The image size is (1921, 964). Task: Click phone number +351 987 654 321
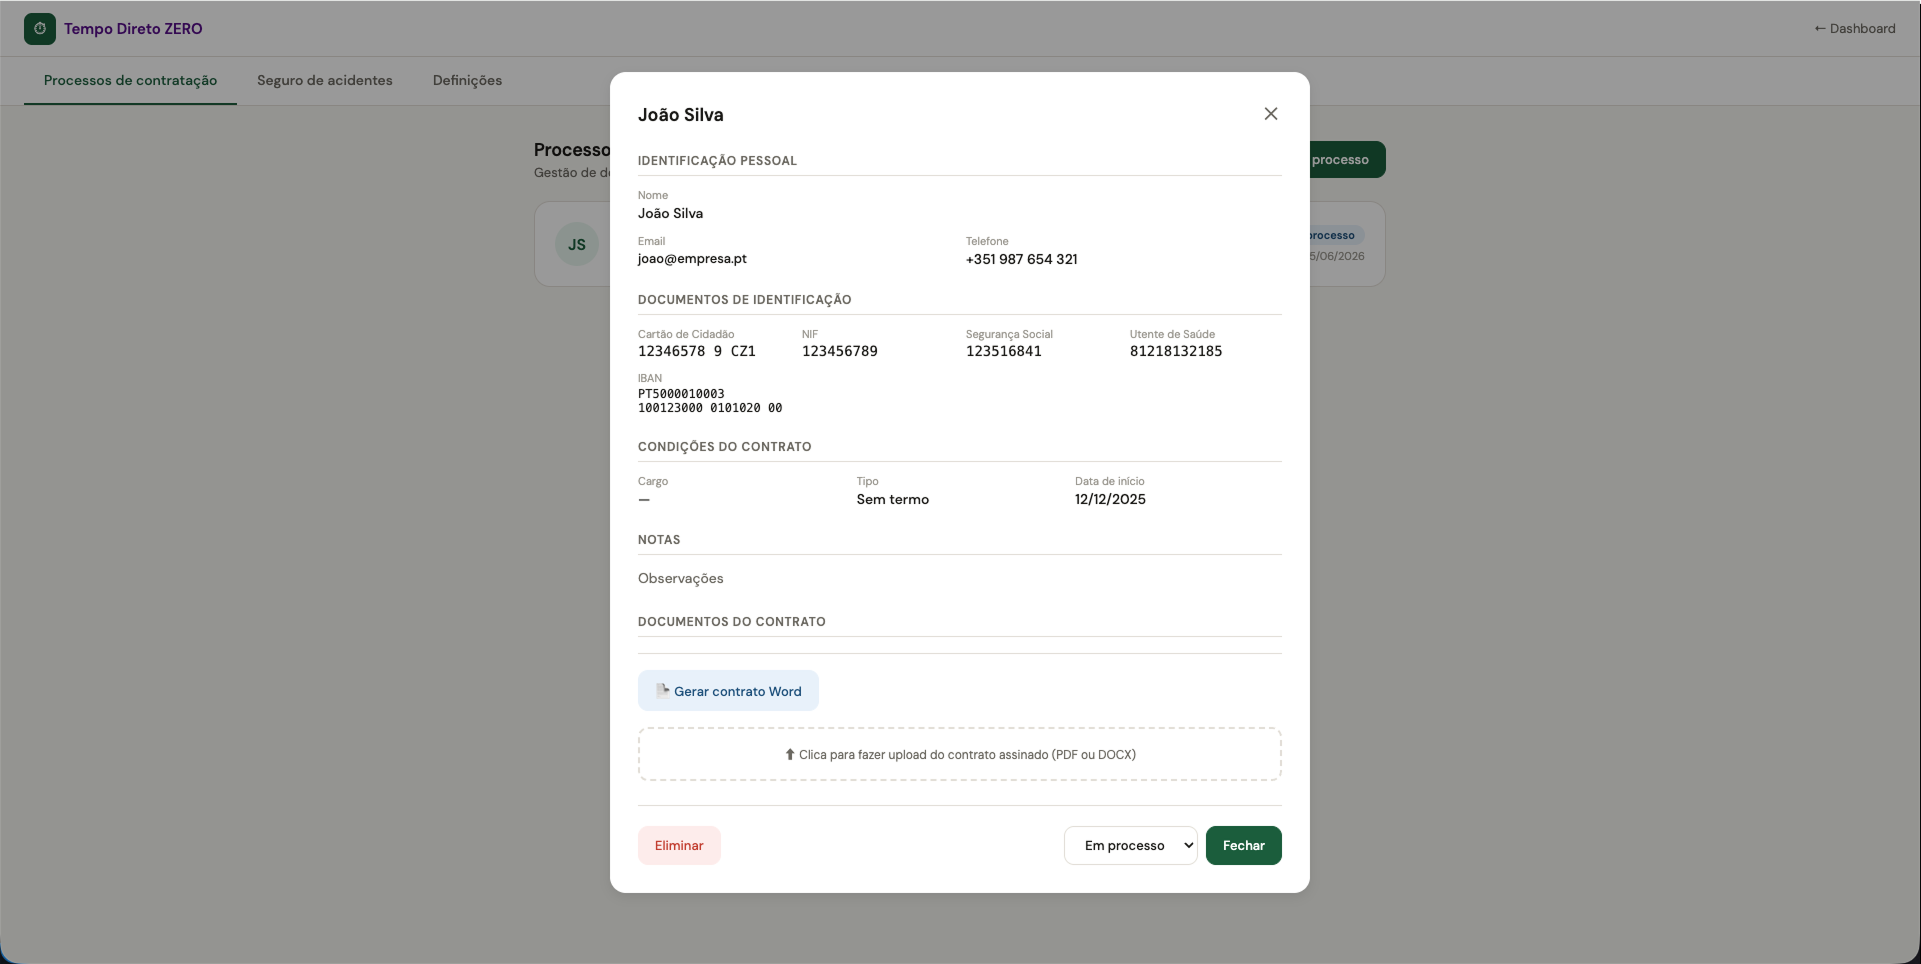click(1022, 259)
